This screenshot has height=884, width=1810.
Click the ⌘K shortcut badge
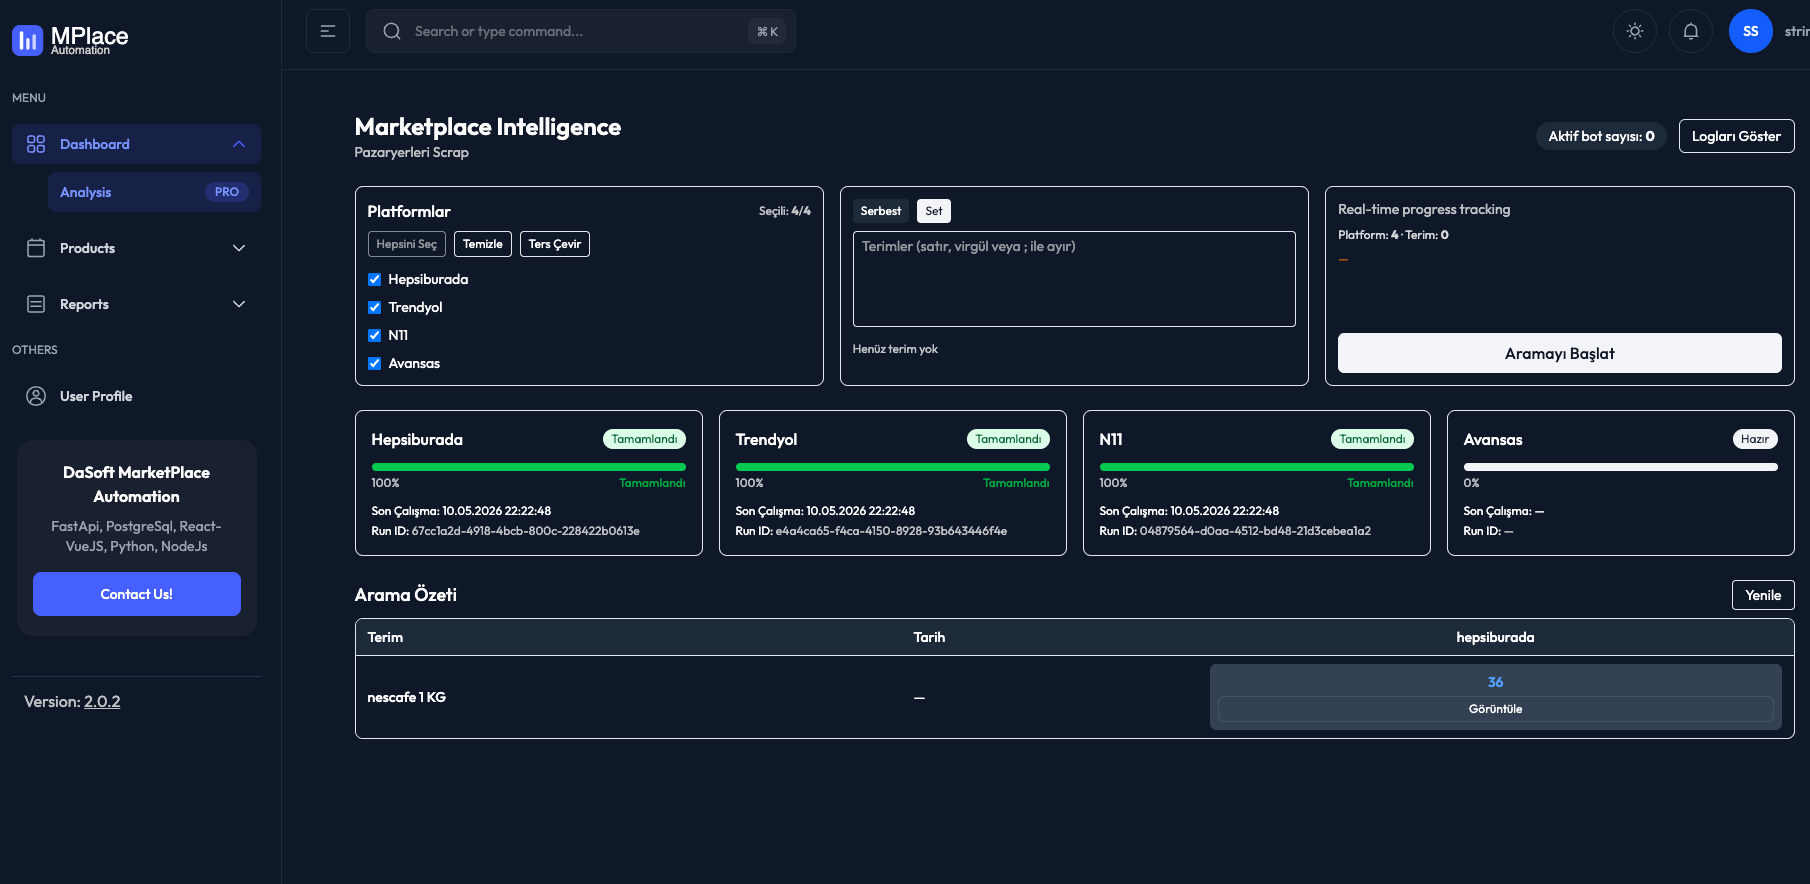pos(768,32)
